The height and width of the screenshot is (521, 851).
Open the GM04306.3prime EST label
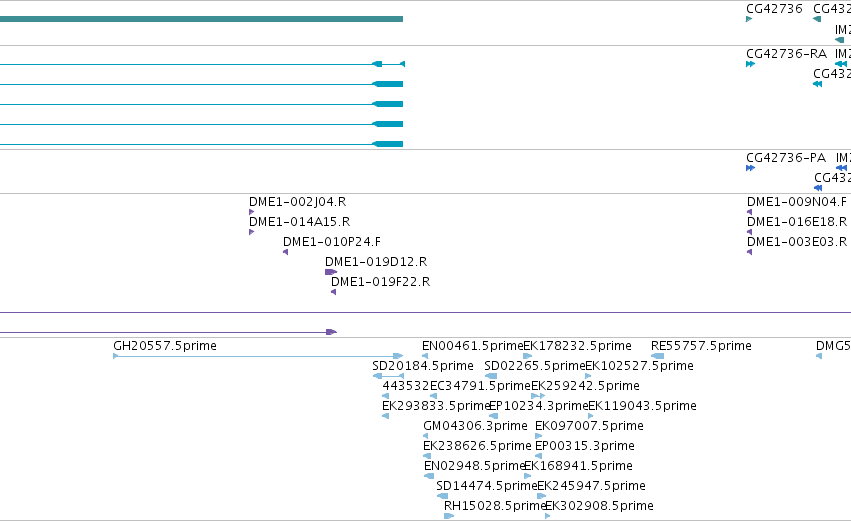coord(475,427)
